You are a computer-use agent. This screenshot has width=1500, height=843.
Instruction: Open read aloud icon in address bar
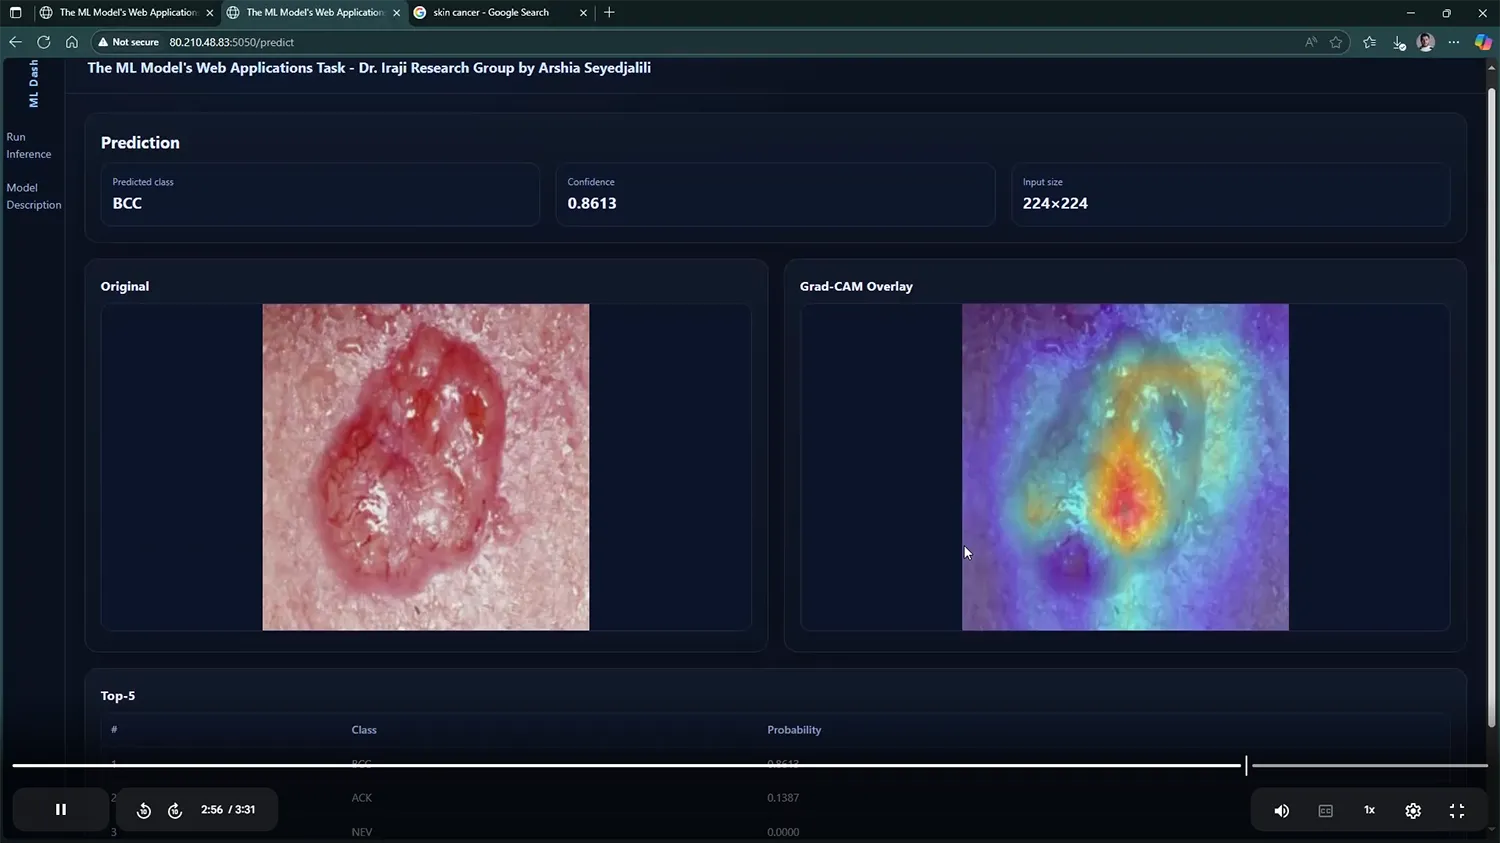point(1311,42)
